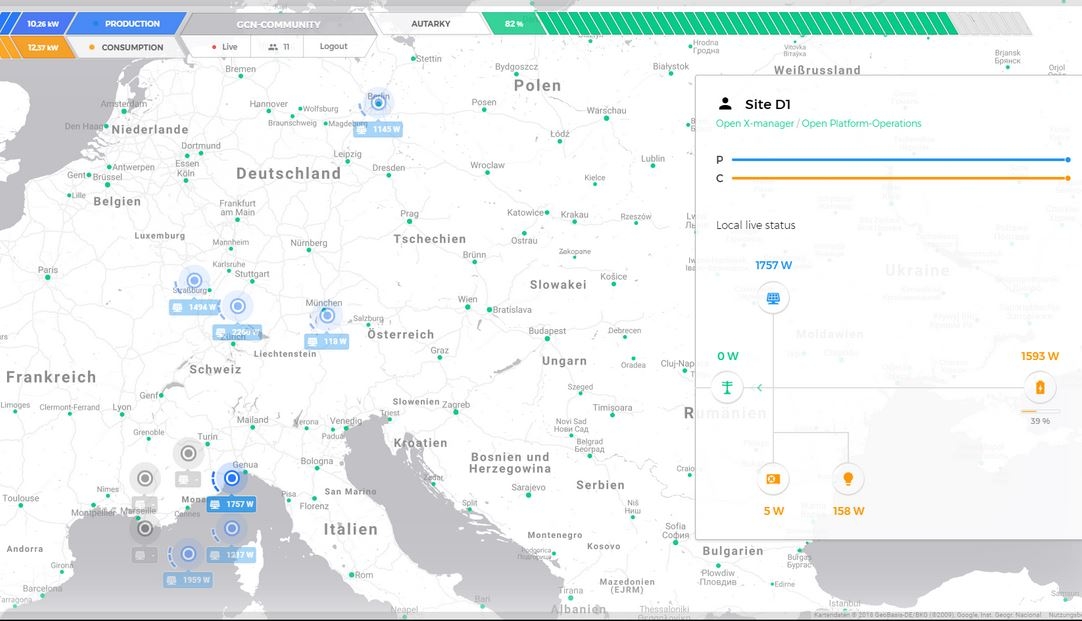Click the power grid pylon icon
The height and width of the screenshot is (621, 1082).
click(727, 387)
